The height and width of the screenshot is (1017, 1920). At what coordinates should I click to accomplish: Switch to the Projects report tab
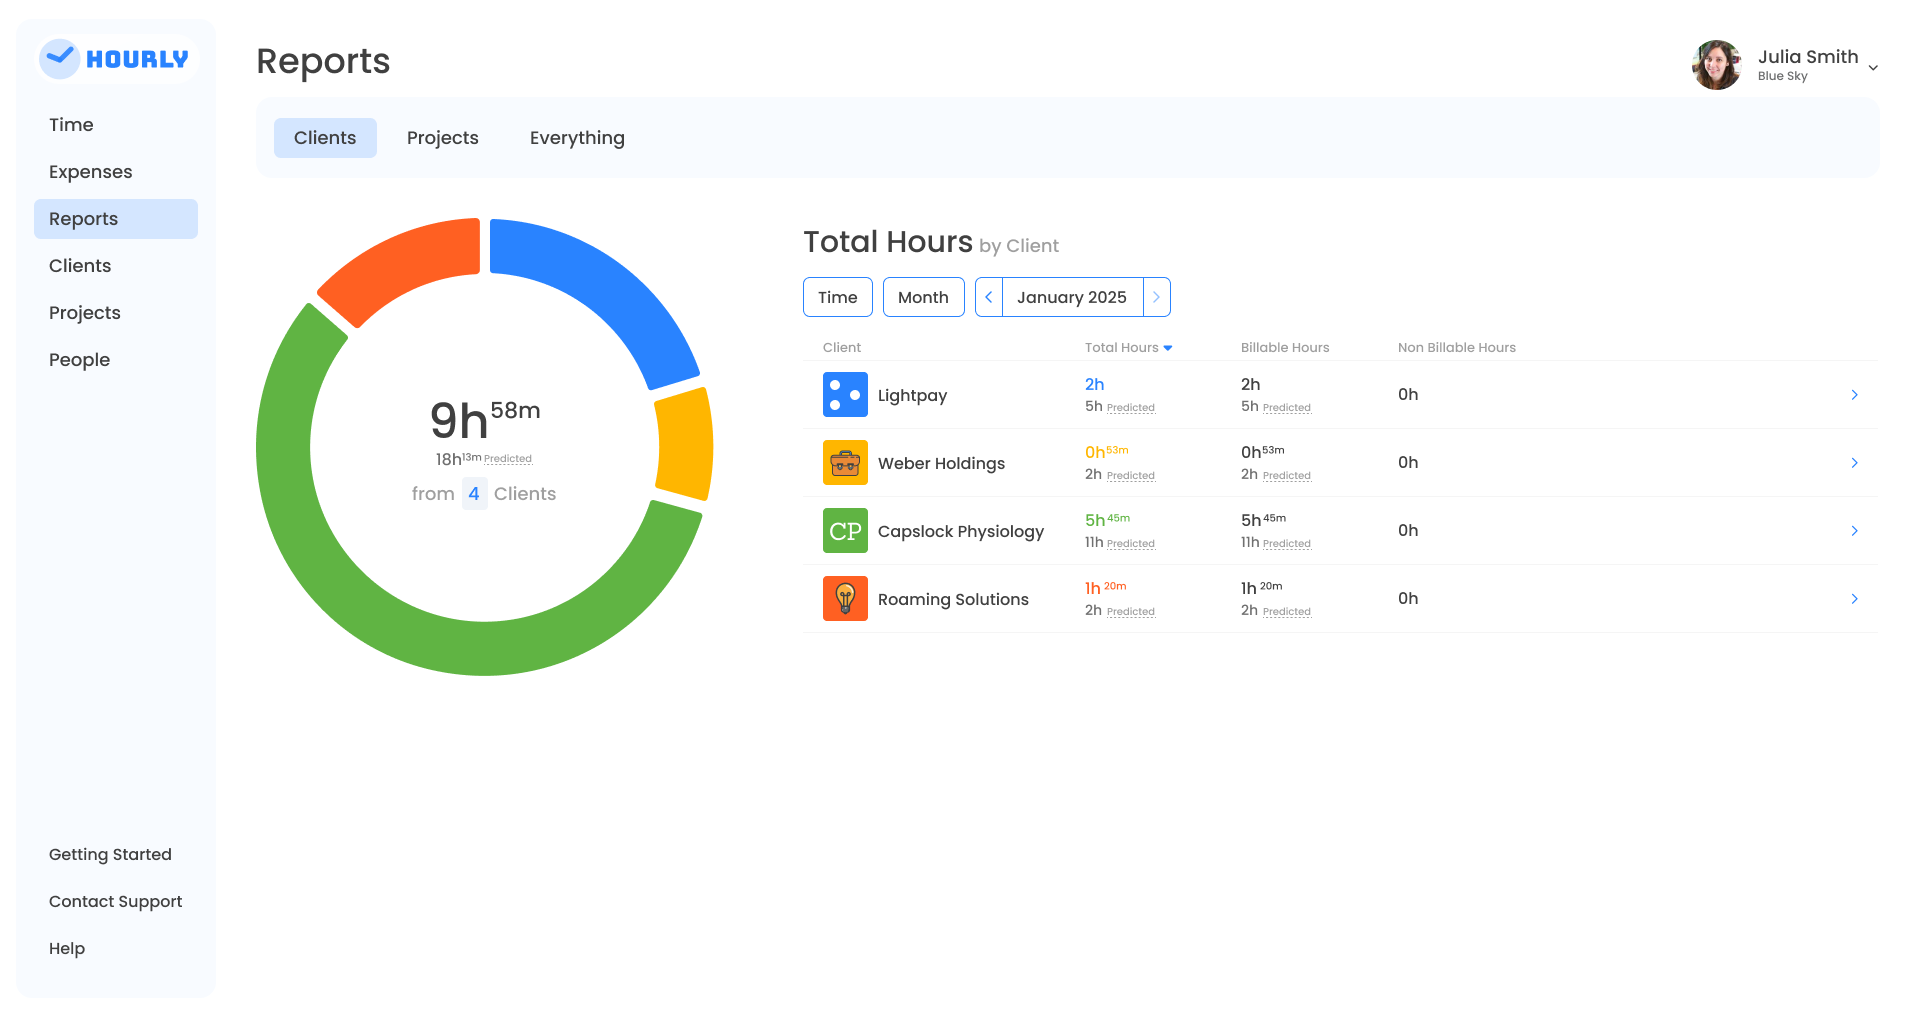click(x=442, y=138)
